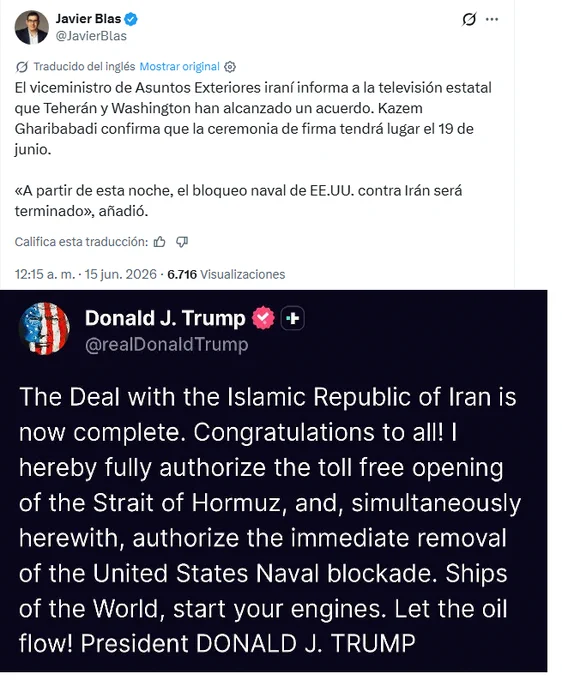Click the plus follow icon next to Trump
This screenshot has width=562, height=680.
tap(293, 318)
